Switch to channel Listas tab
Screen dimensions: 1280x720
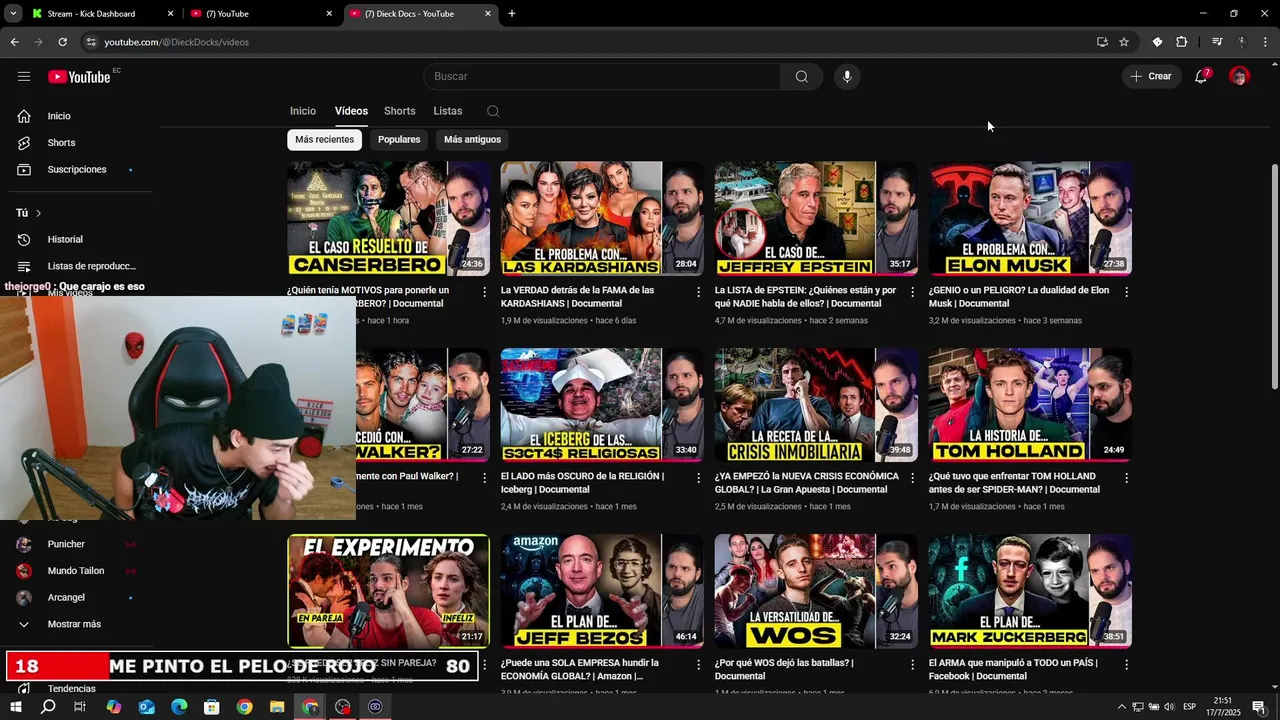pos(447,111)
